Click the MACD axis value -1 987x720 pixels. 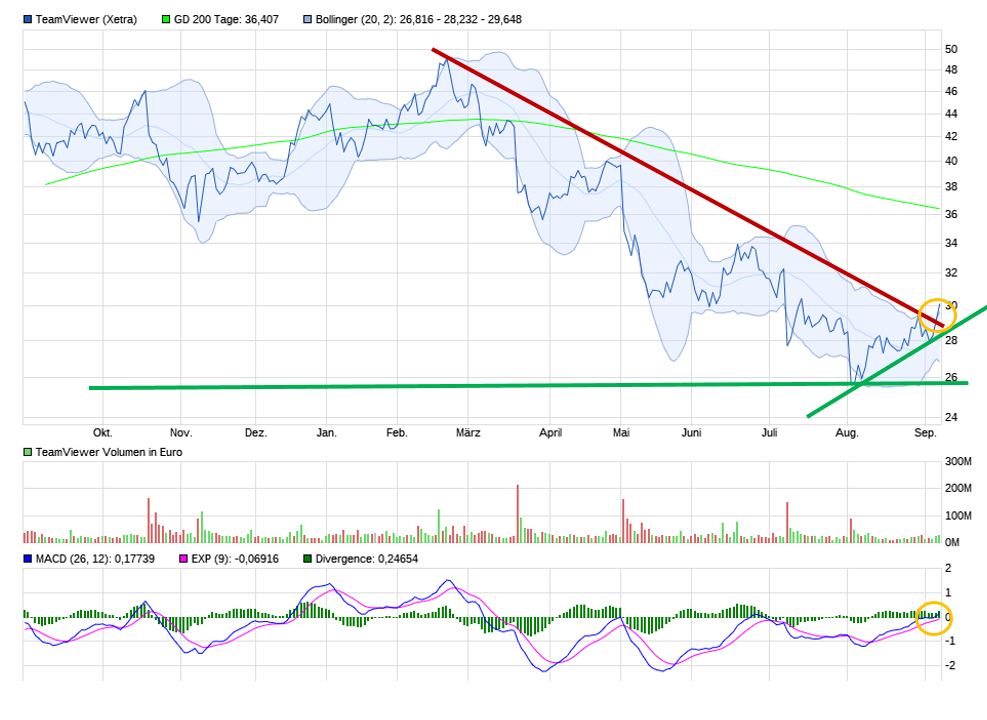tap(950, 641)
